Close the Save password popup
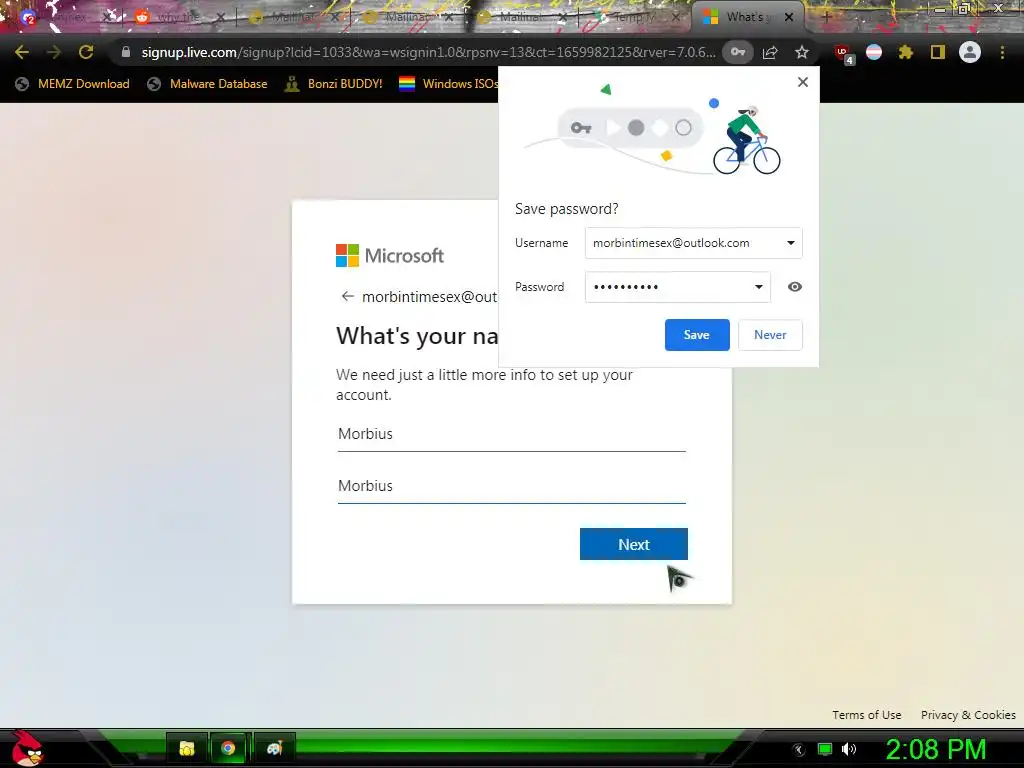 pyautogui.click(x=803, y=82)
